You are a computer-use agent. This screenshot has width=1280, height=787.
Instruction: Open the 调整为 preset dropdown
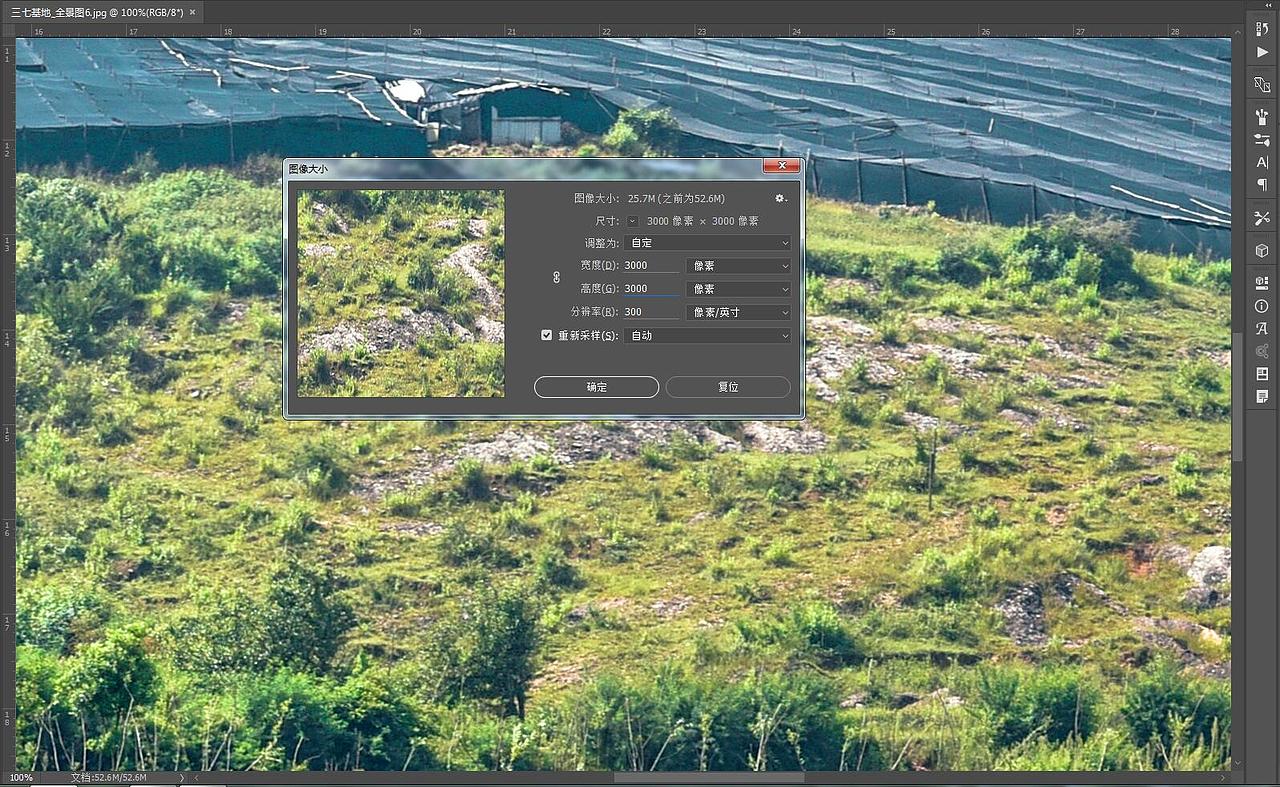[x=709, y=243]
